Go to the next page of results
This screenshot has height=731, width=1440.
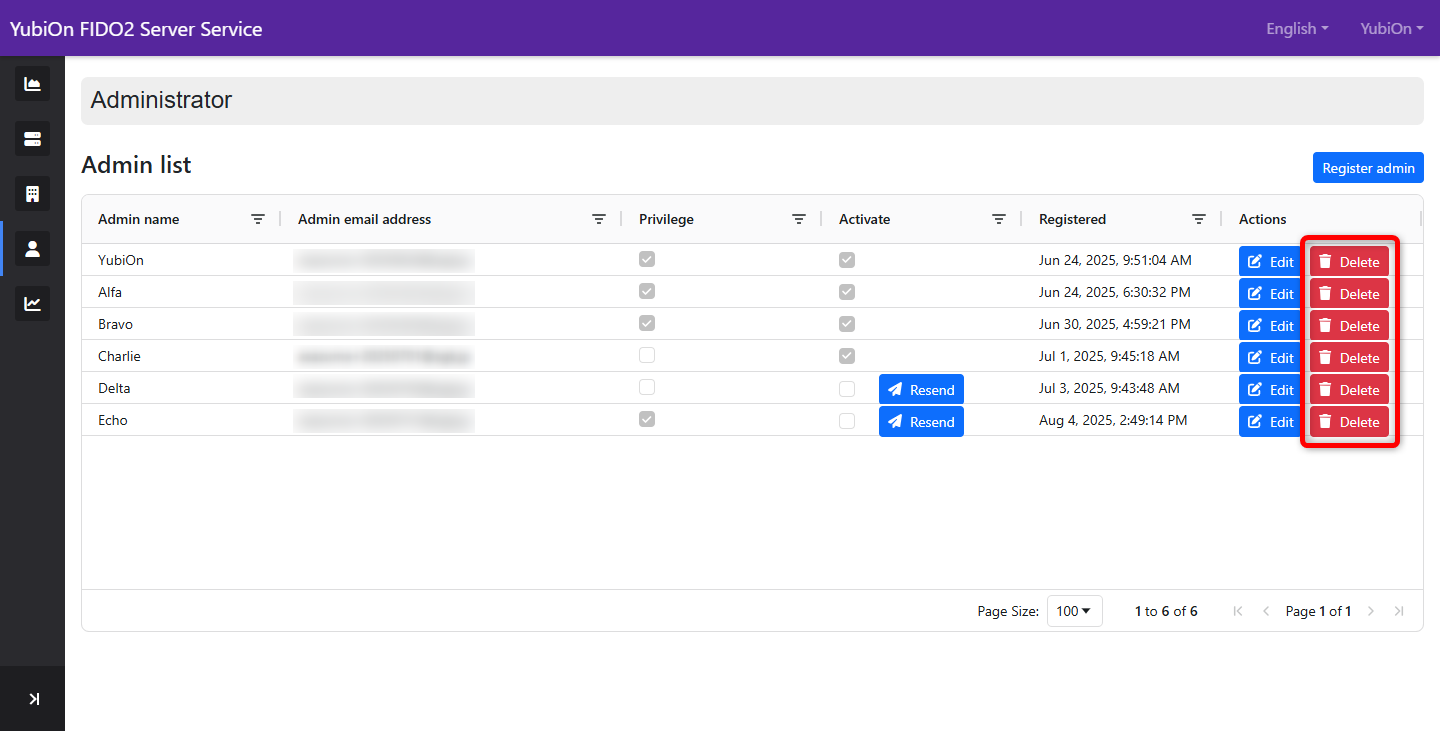1371,611
